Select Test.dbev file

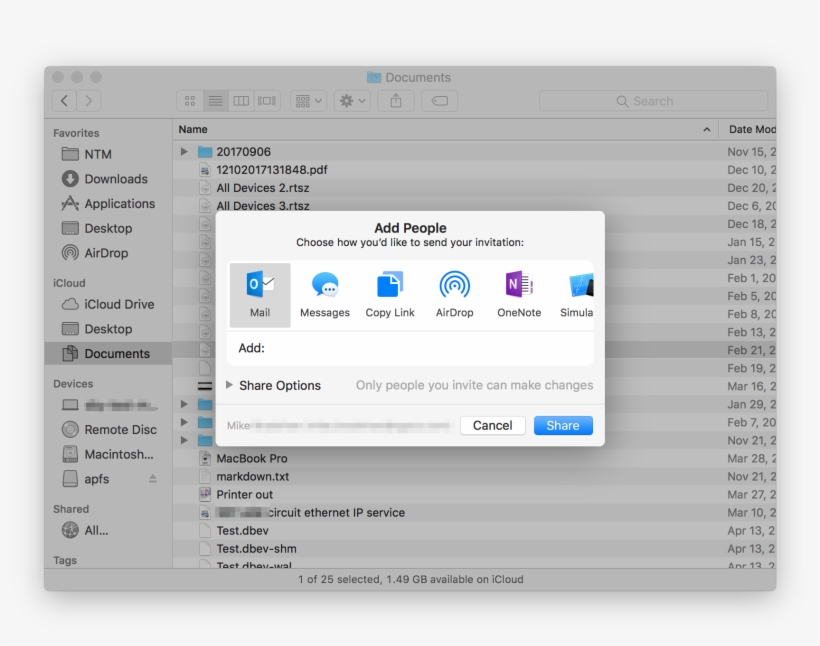(474, 530)
